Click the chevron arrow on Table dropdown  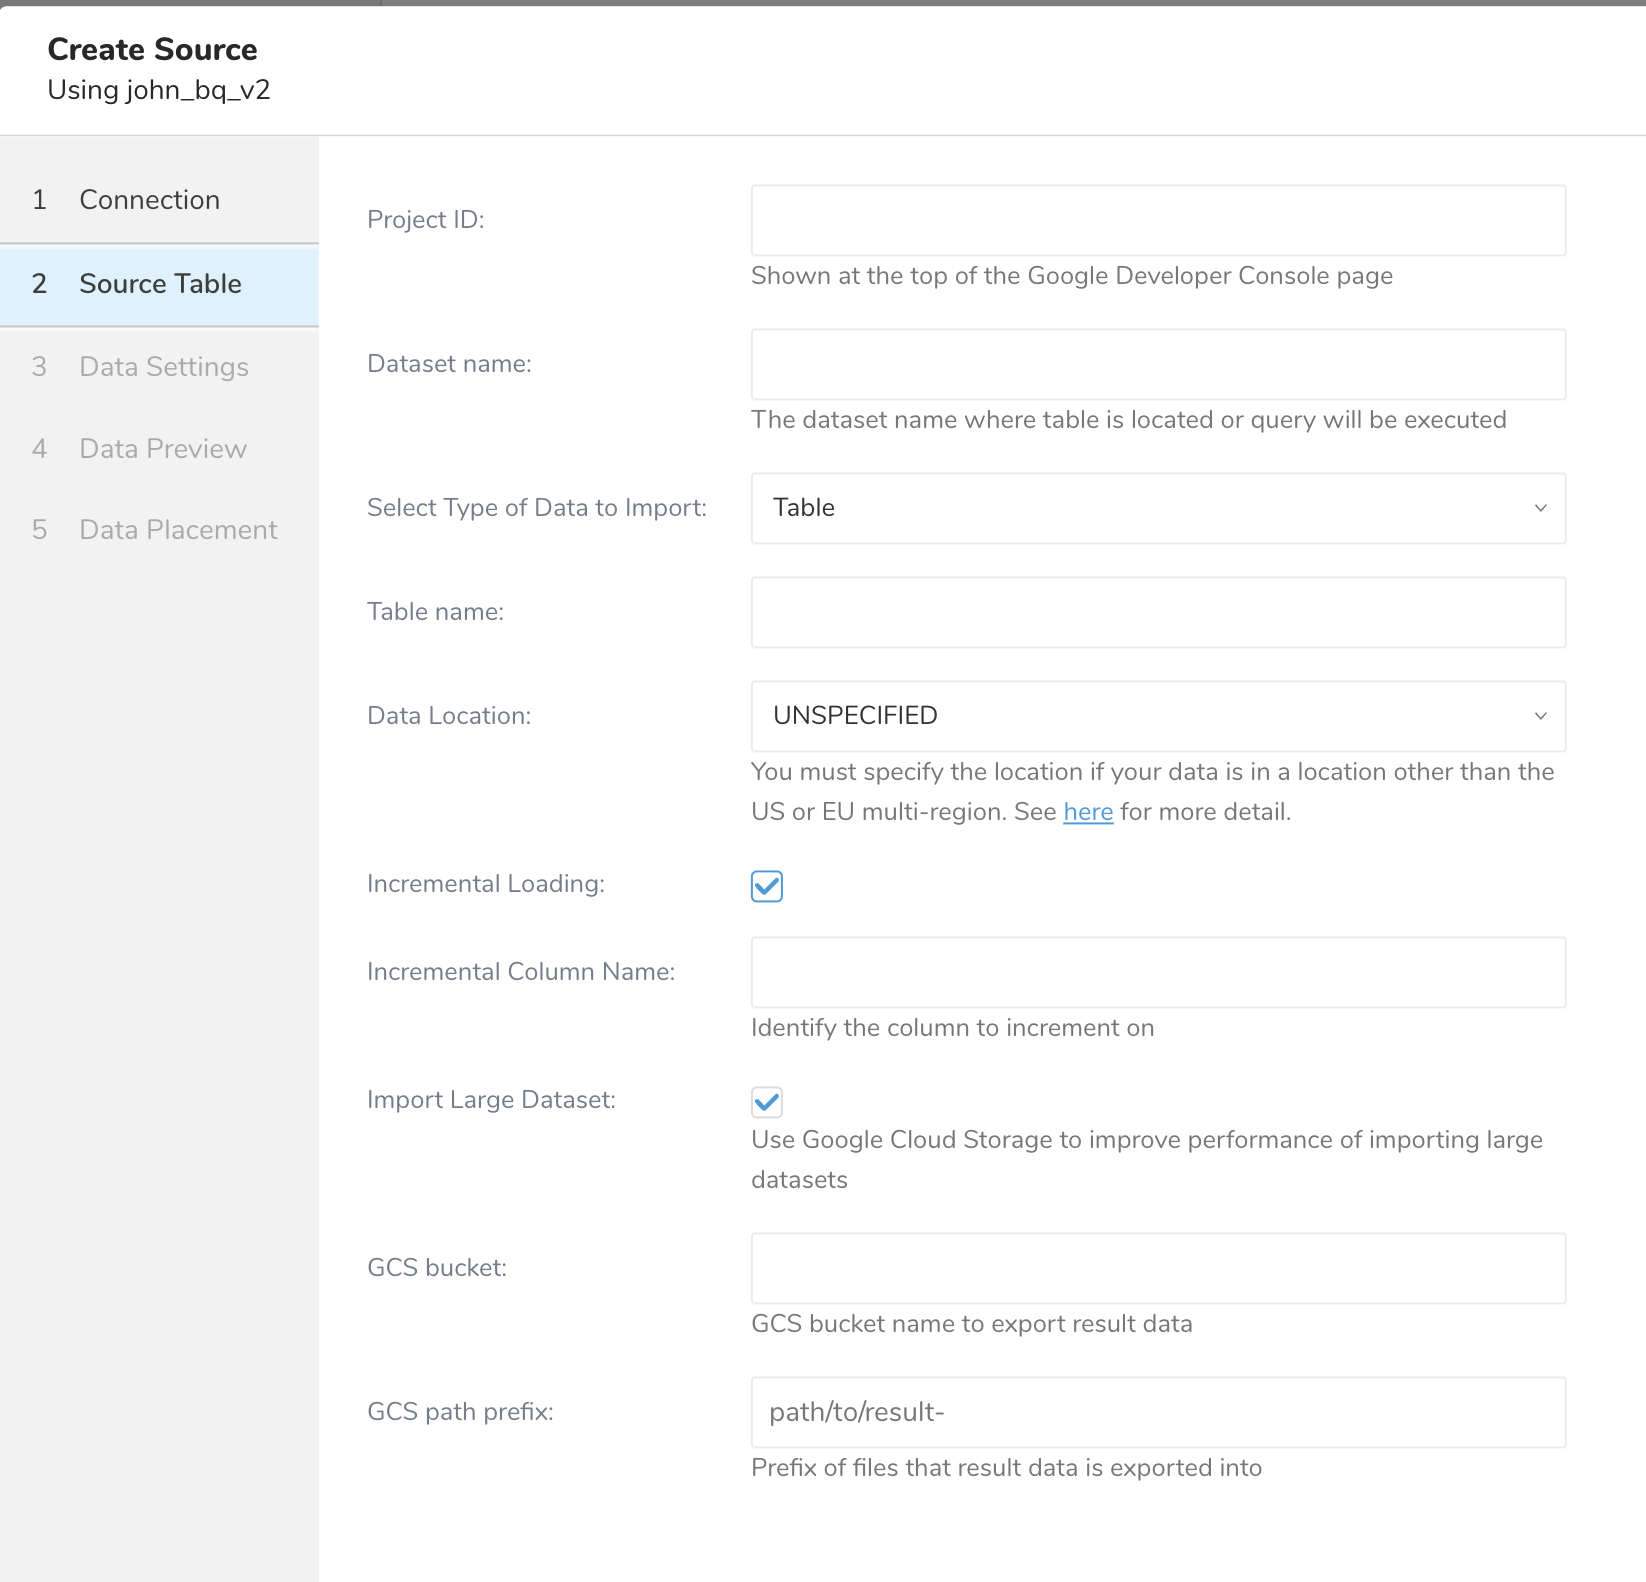pyautogui.click(x=1540, y=508)
